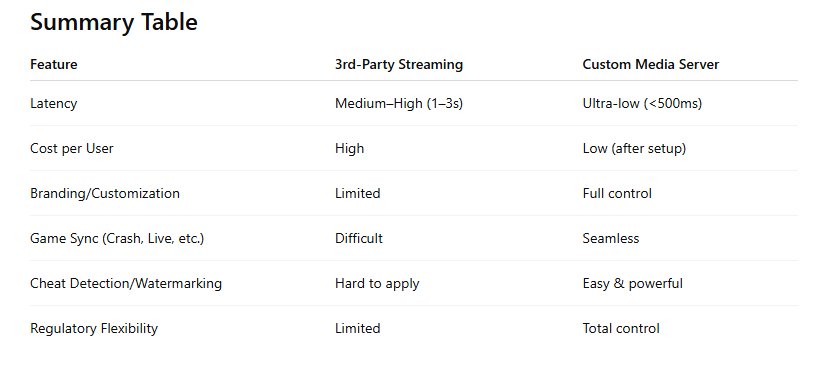This screenshot has height=378, width=815.
Task: Click the Summary Table heading
Action: (x=114, y=23)
